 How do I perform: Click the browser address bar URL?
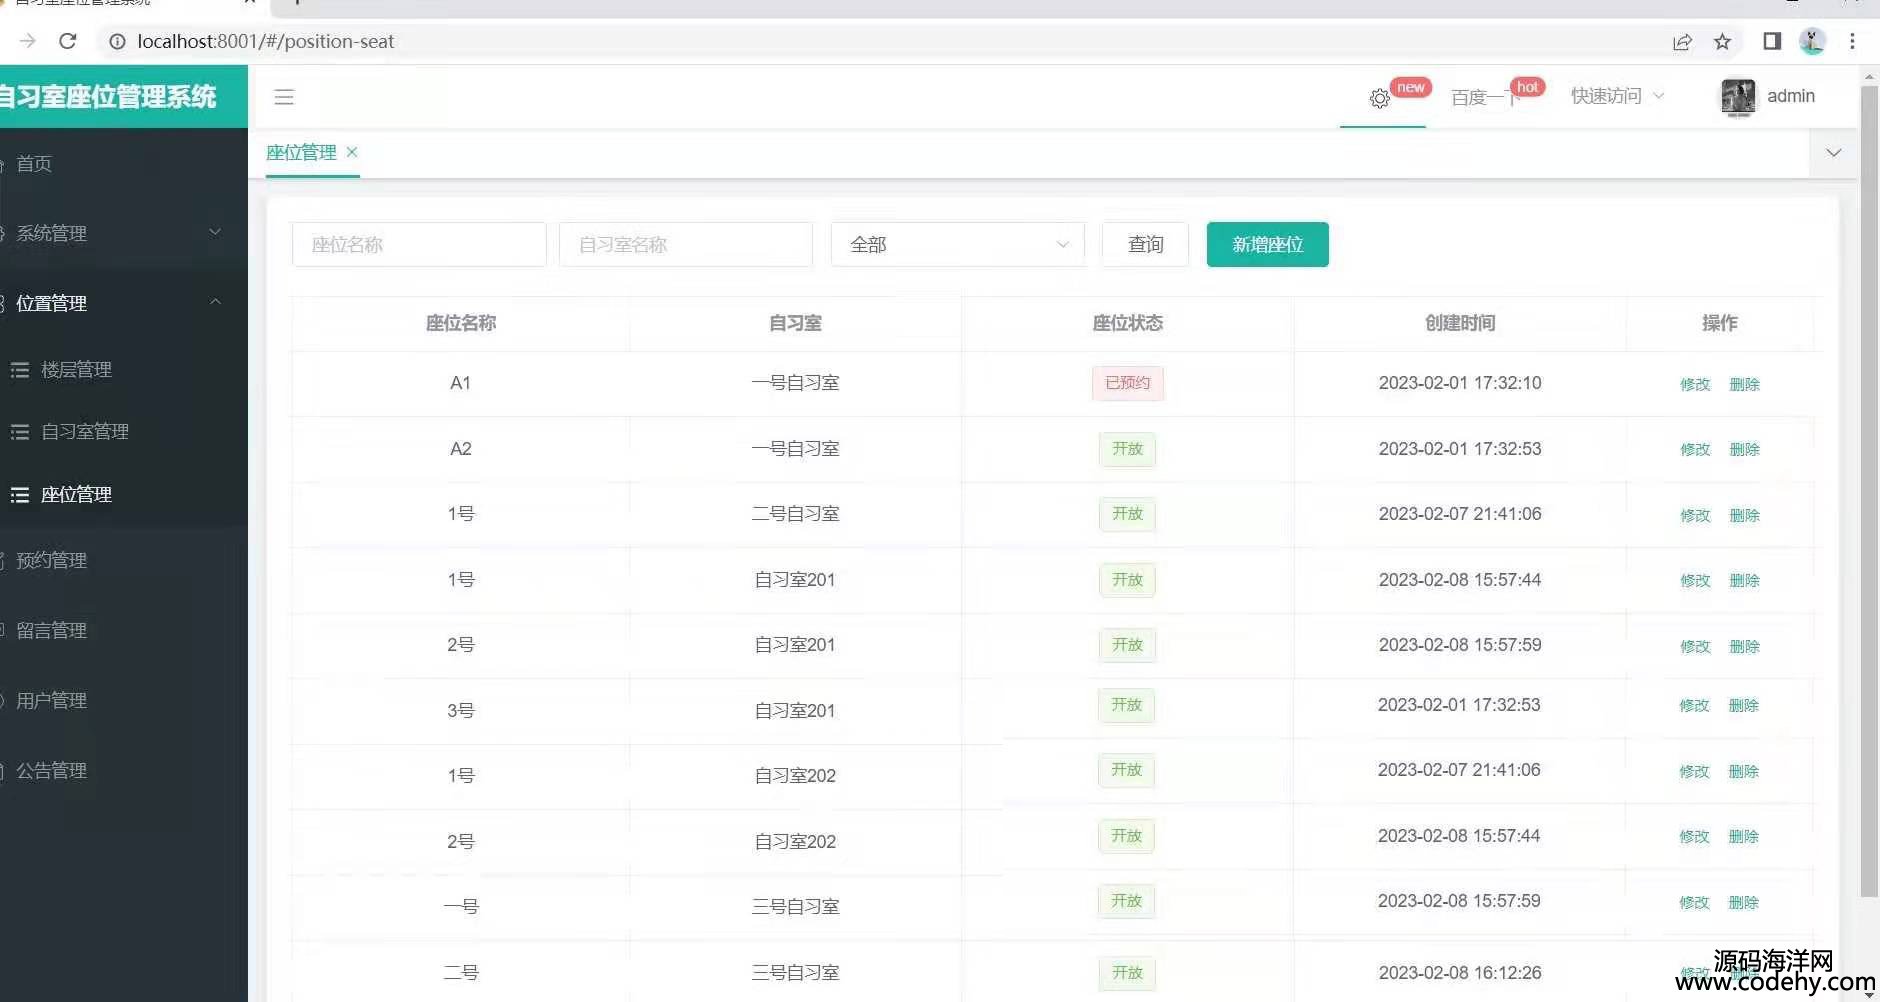[266, 41]
